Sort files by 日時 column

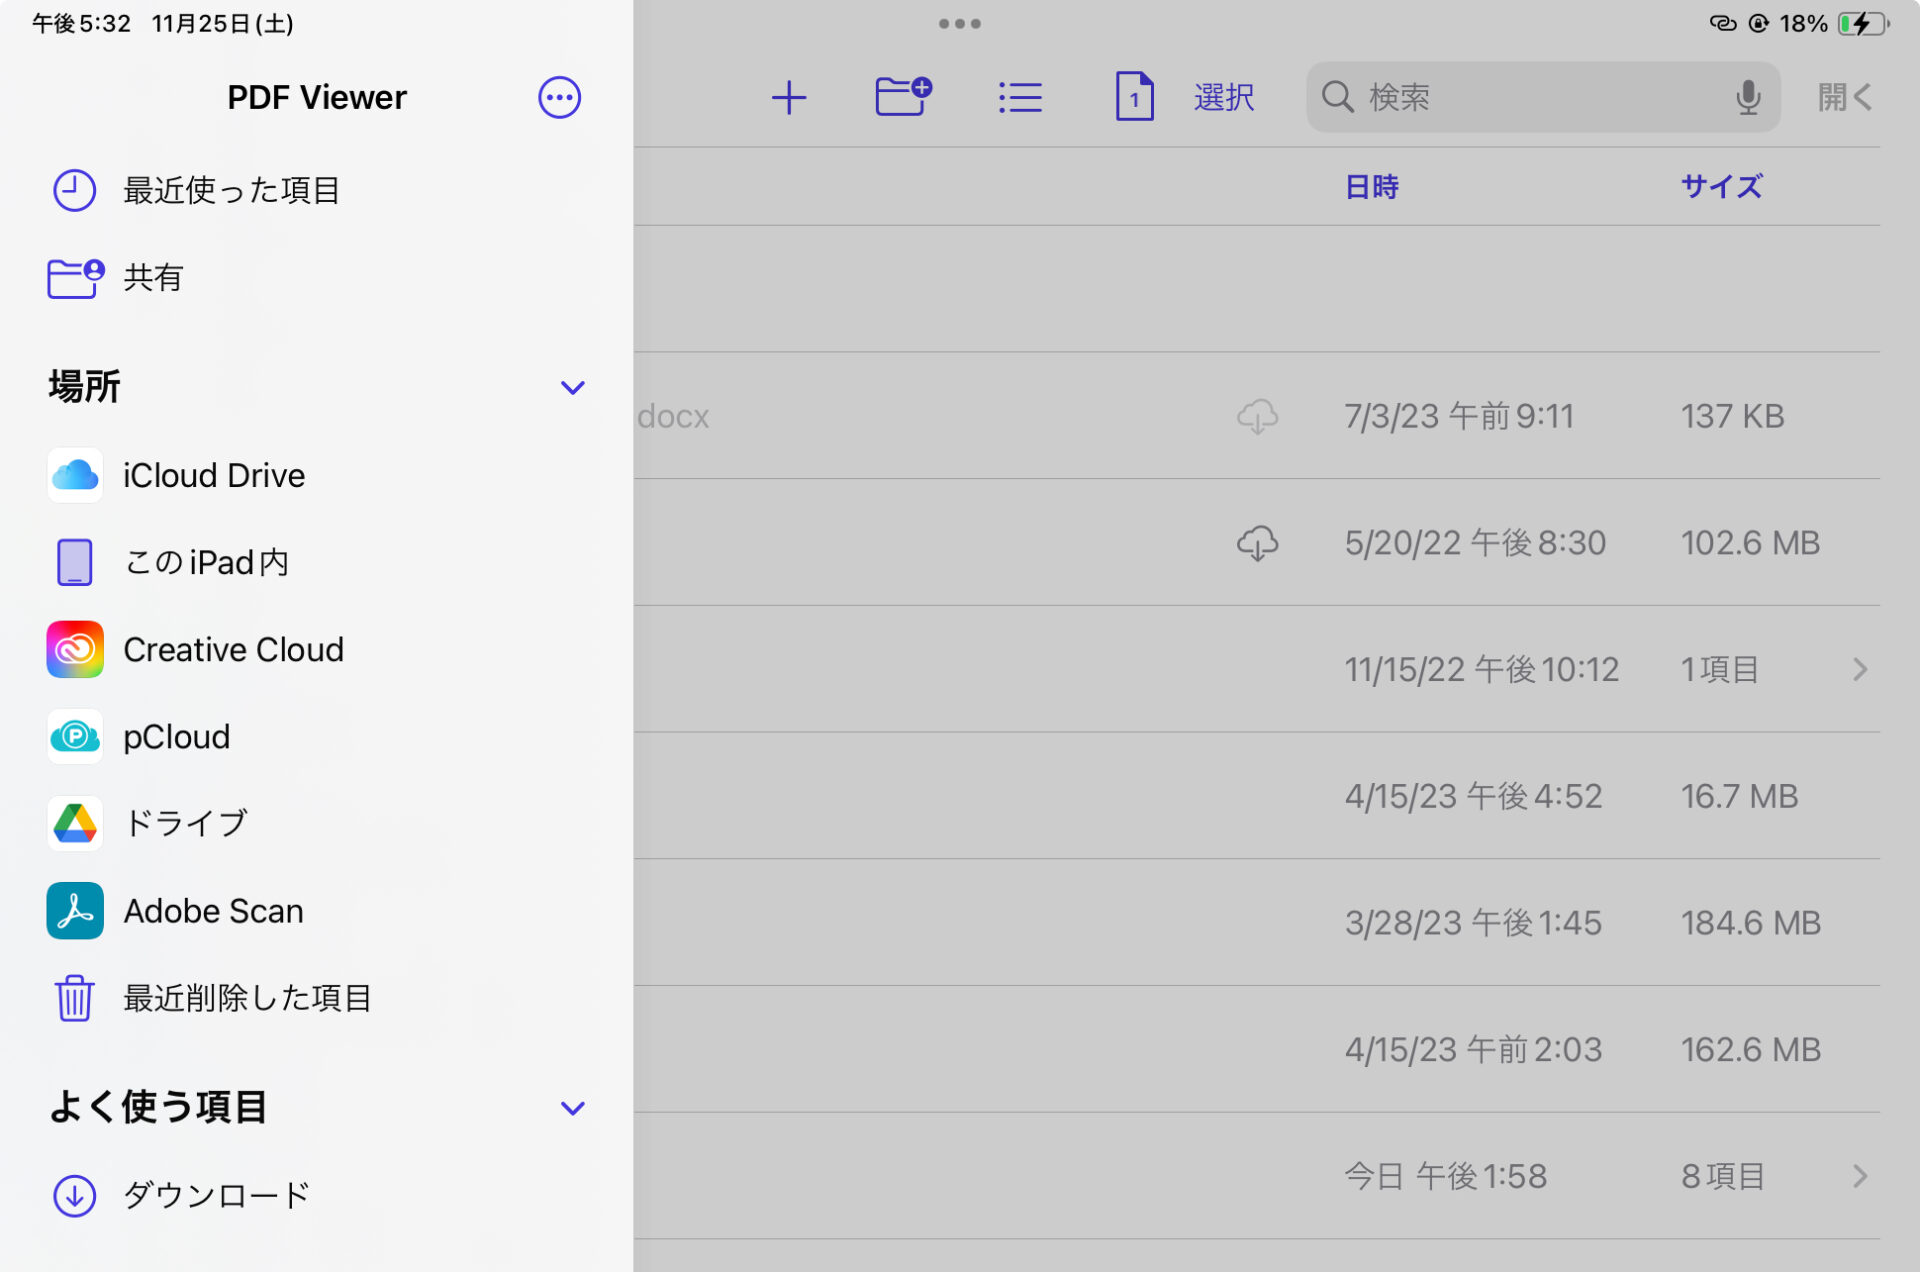(1371, 187)
